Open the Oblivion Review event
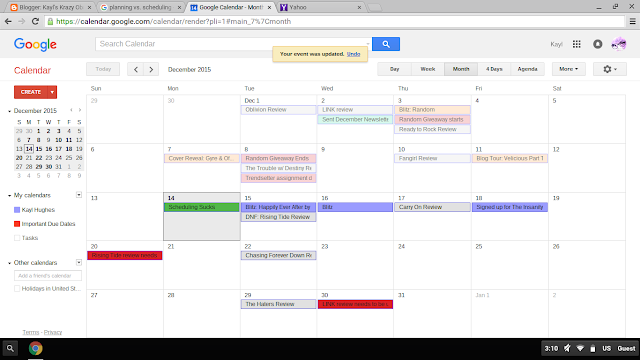 pyautogui.click(x=278, y=110)
